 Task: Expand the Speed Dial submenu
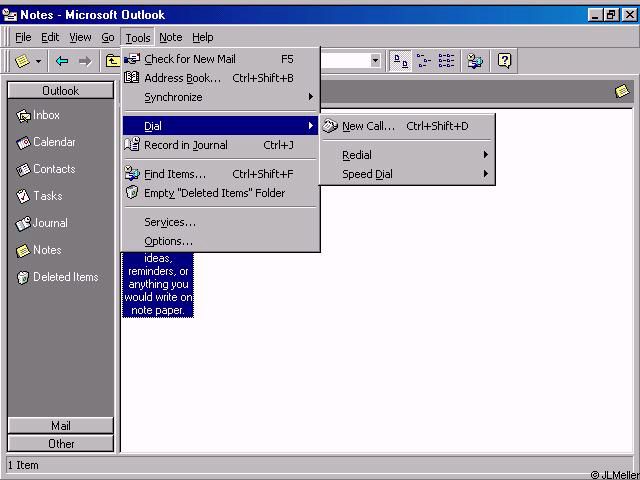point(407,174)
